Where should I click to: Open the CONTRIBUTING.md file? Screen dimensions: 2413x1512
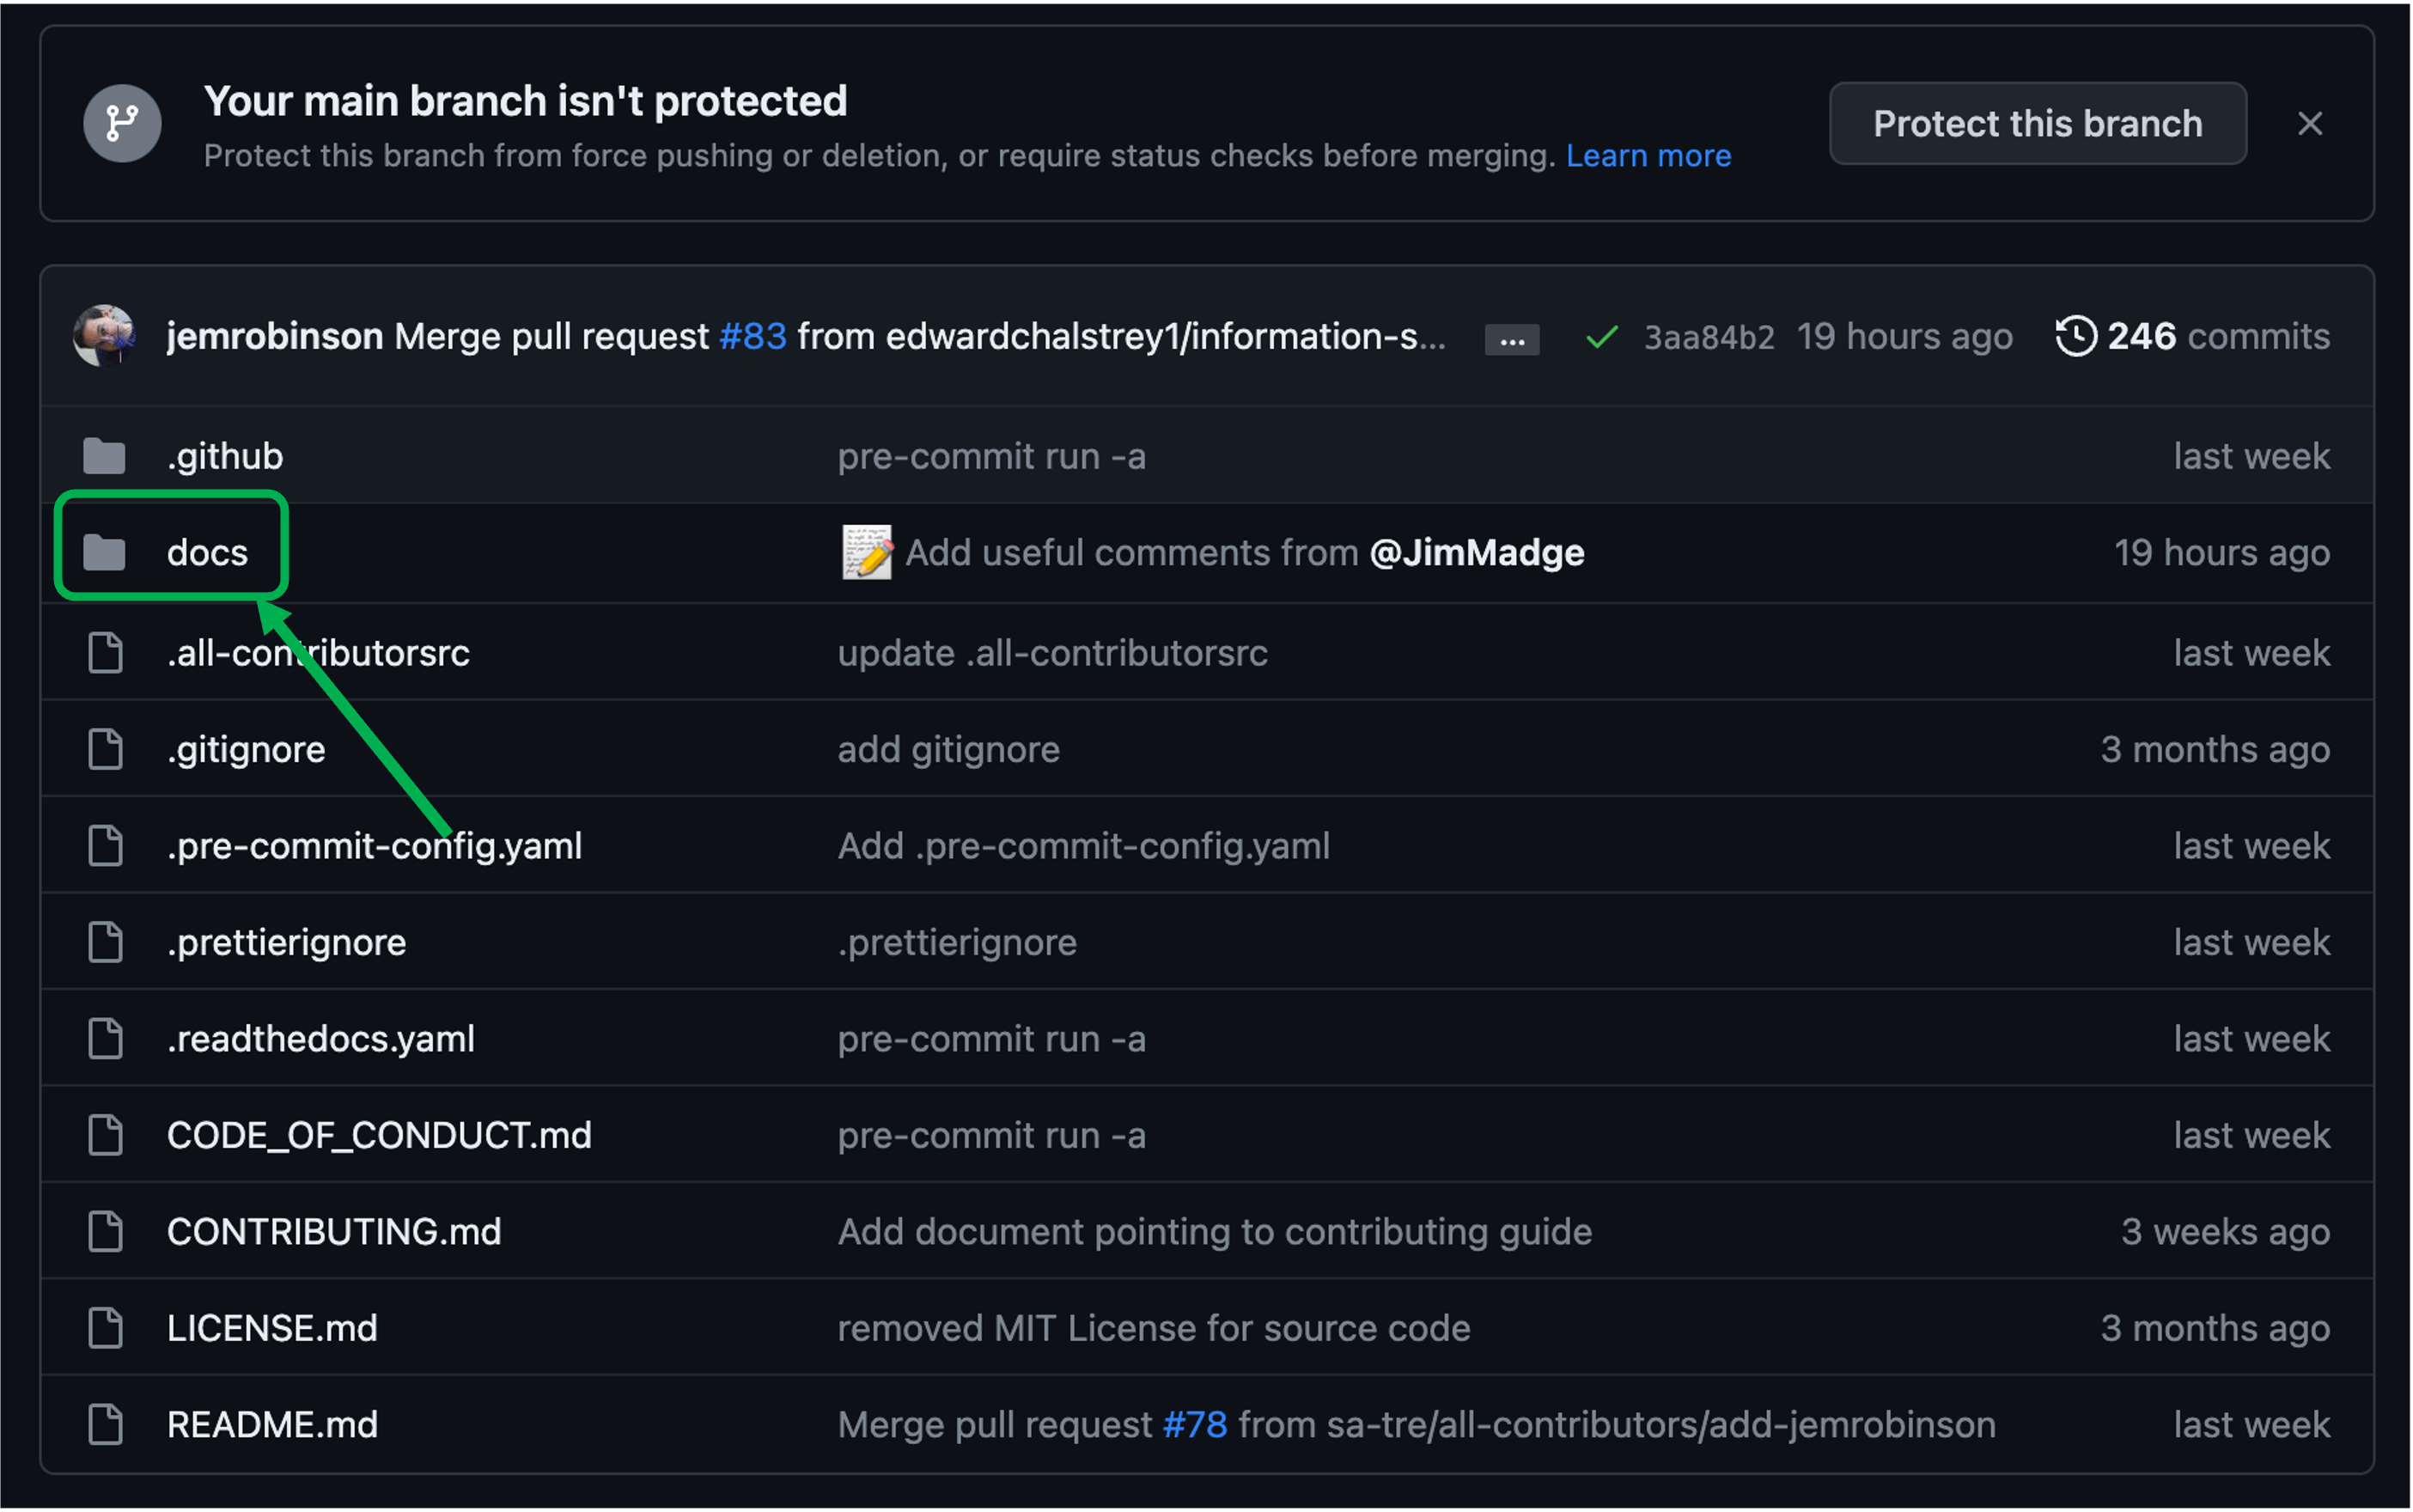[334, 1232]
